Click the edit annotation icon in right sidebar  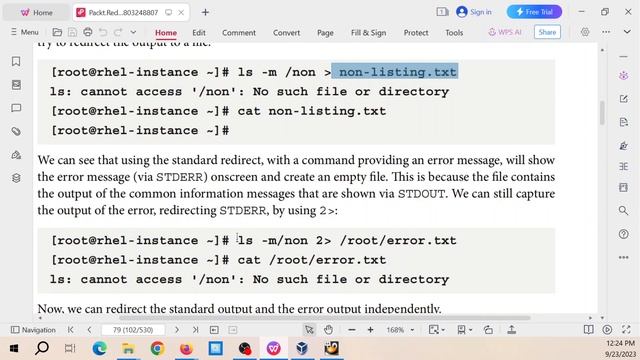623,99
